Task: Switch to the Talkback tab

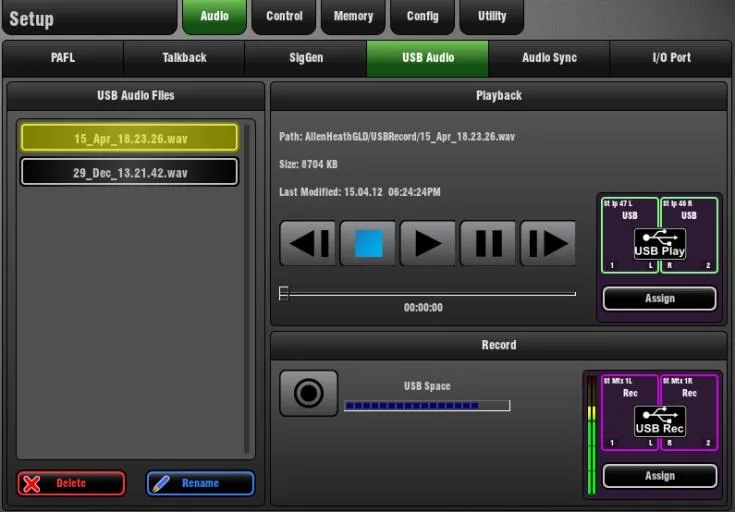Action: pos(184,58)
